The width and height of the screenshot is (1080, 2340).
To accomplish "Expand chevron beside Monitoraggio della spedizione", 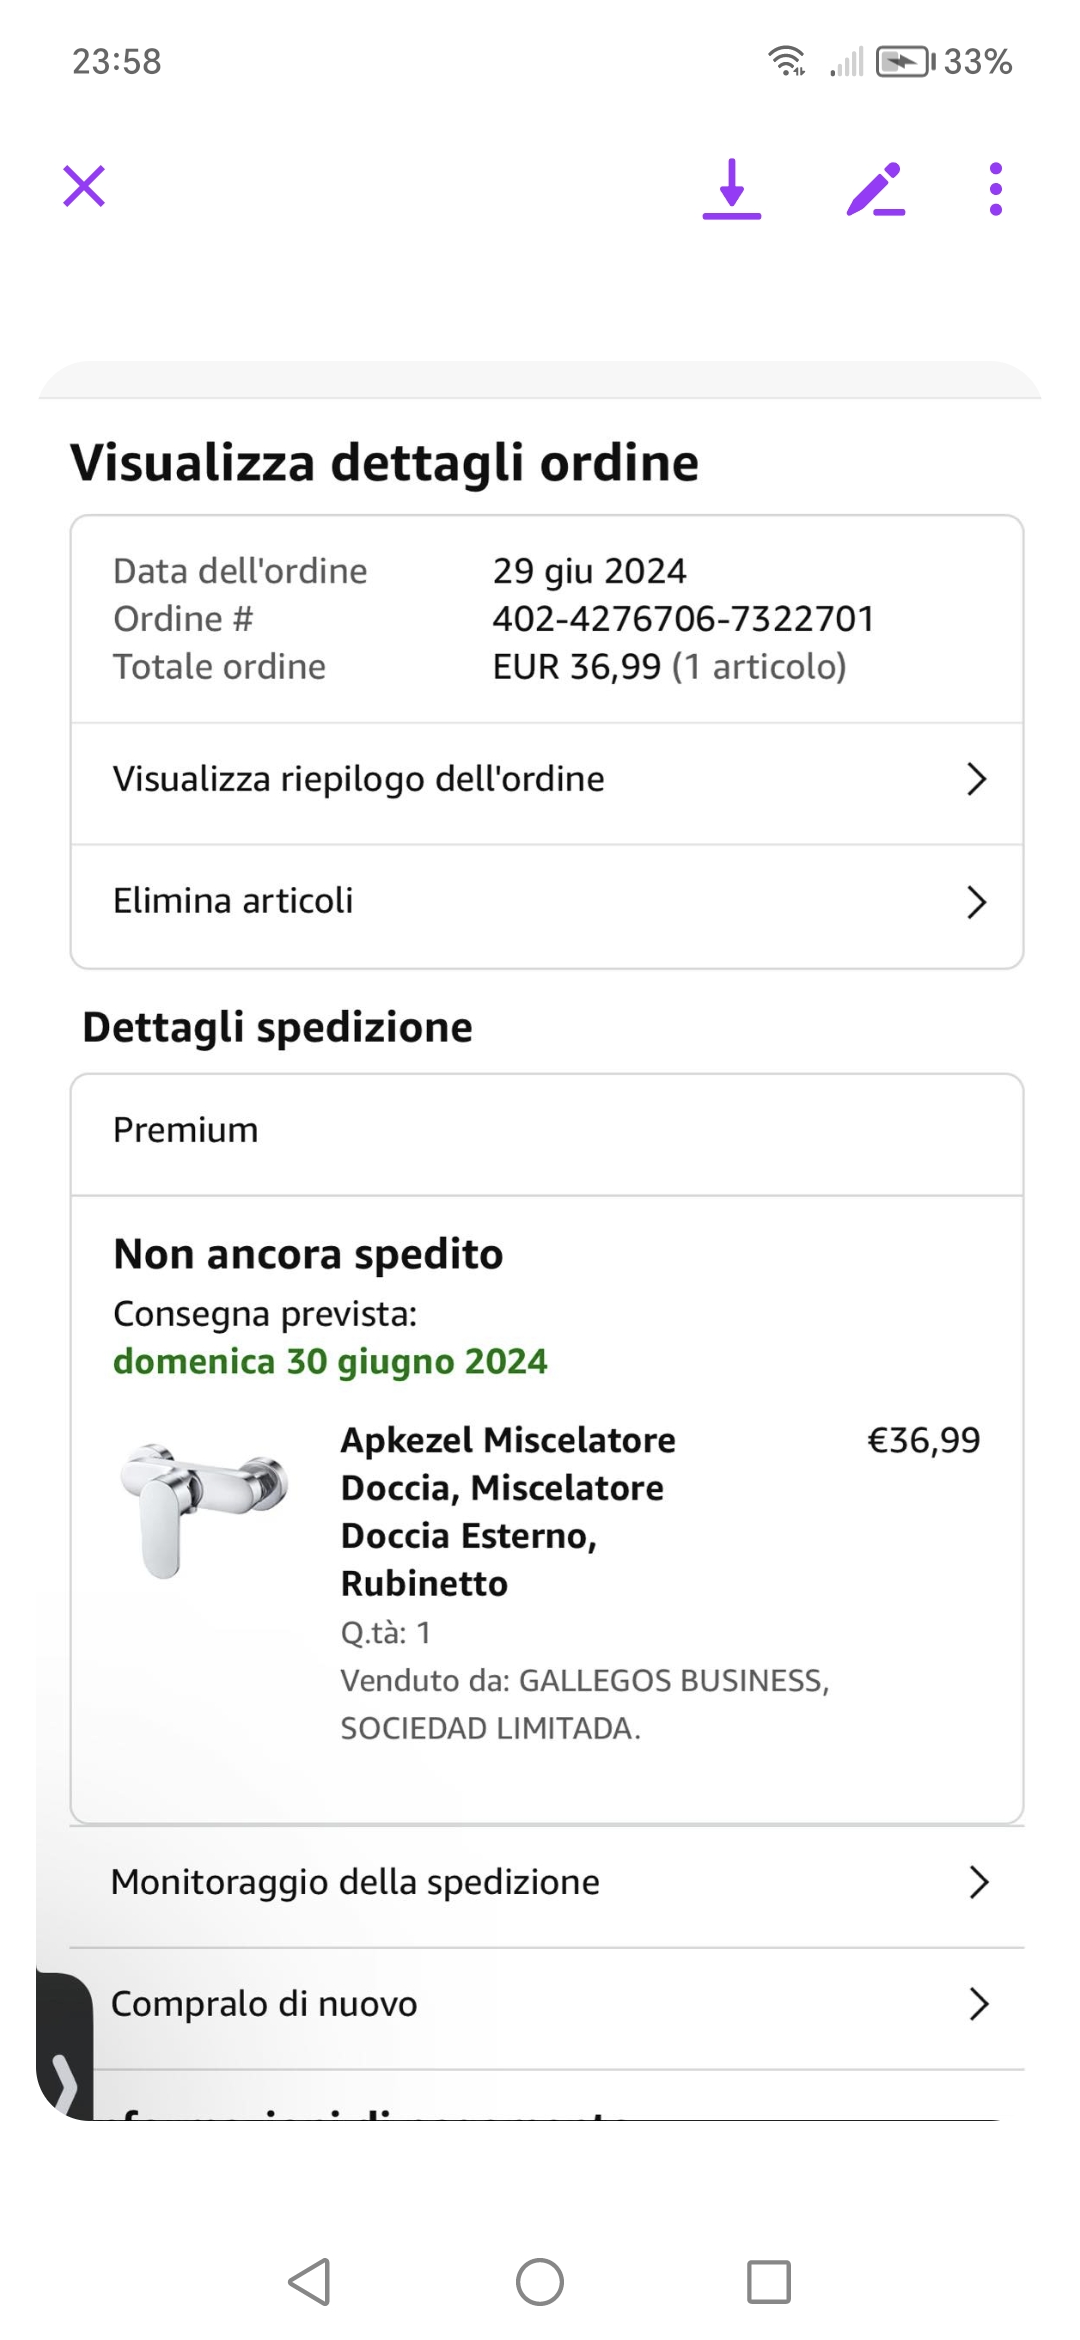I will 979,1882.
